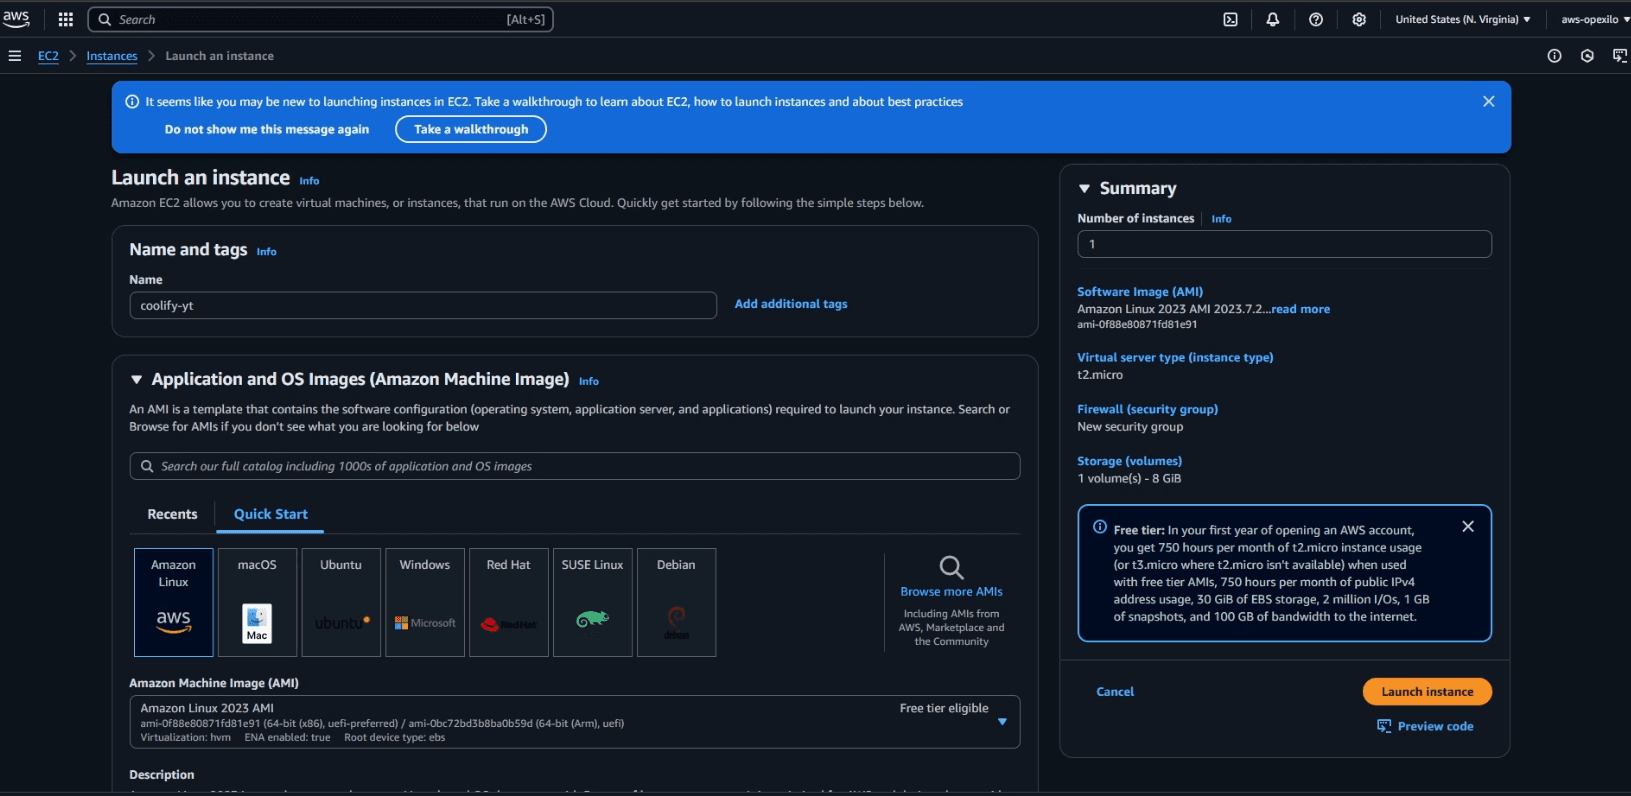
Task: Go to EC2 in the breadcrumb
Action: (x=48, y=56)
